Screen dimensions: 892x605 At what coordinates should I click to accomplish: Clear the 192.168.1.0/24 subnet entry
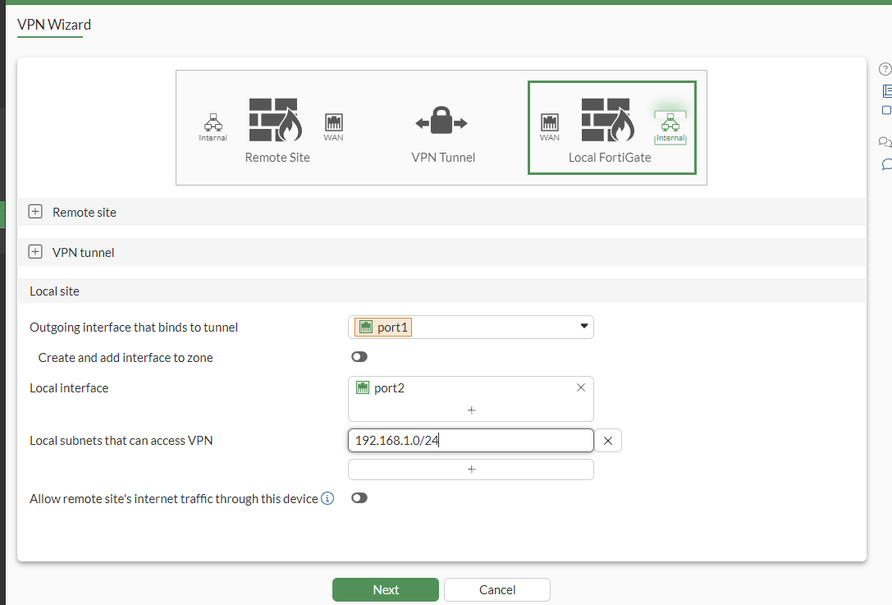coord(608,441)
